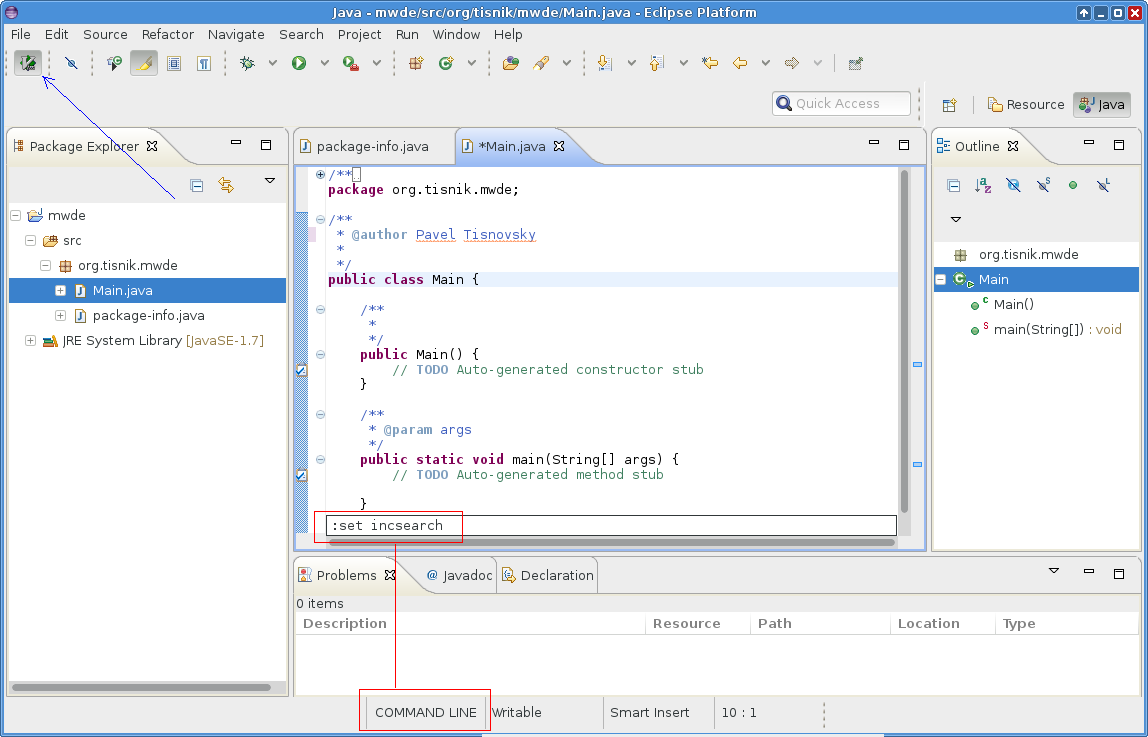This screenshot has height=737, width=1148.
Task: Click the Previous Annotation up-arrow icon
Action: 657,64
